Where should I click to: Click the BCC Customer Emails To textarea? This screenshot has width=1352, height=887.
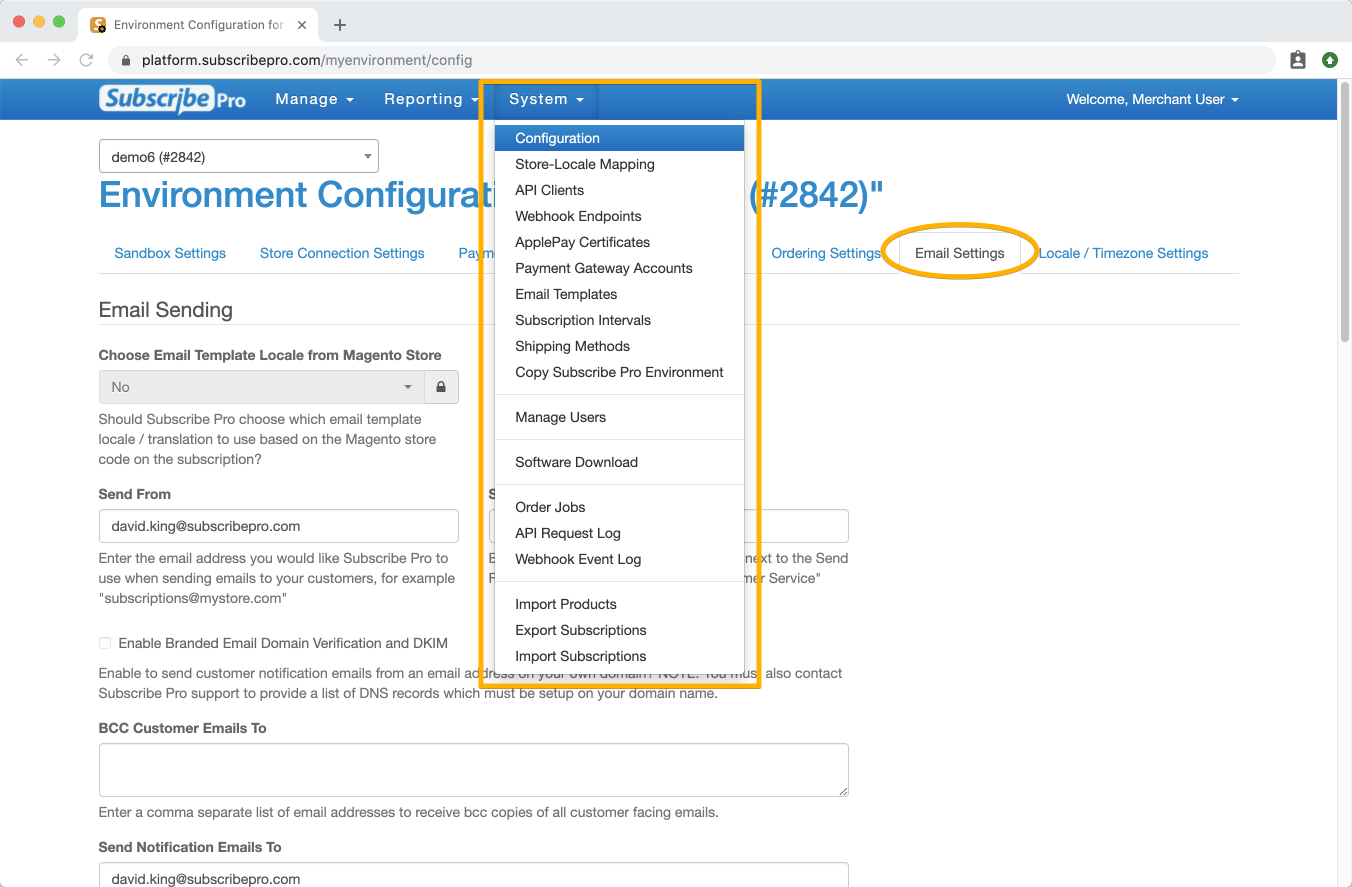click(474, 770)
